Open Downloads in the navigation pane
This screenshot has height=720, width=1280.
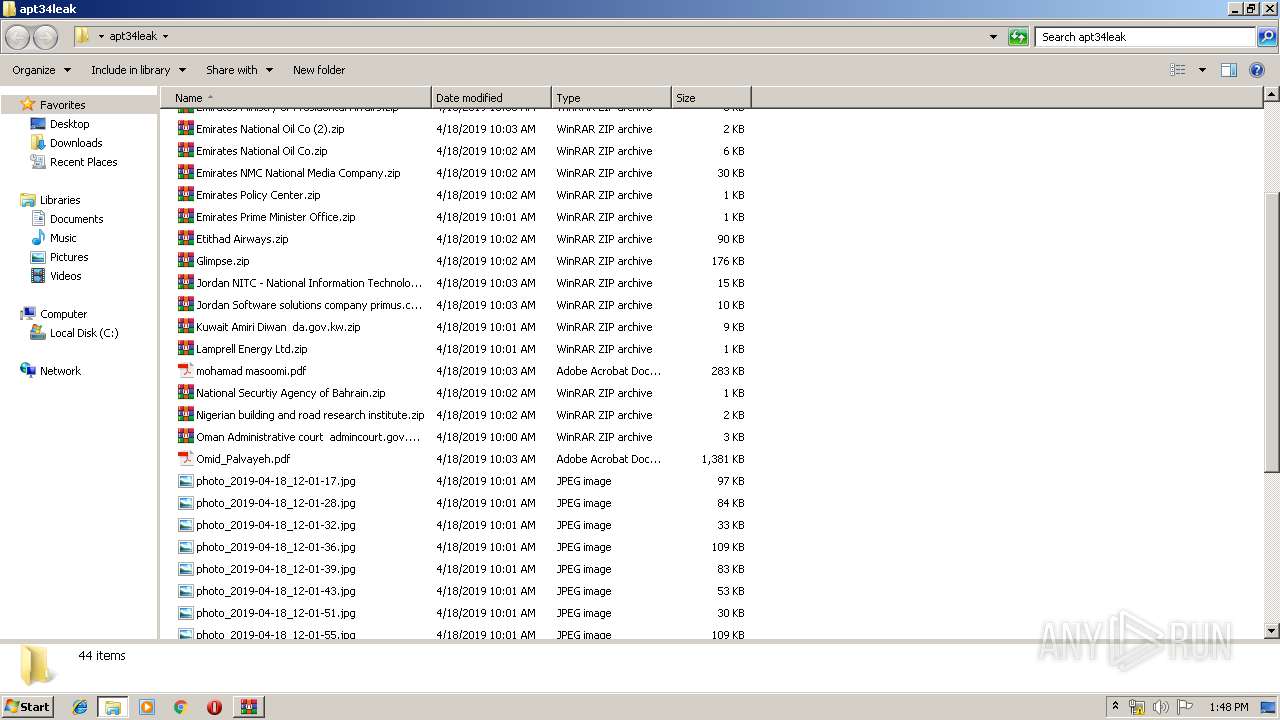coord(76,143)
